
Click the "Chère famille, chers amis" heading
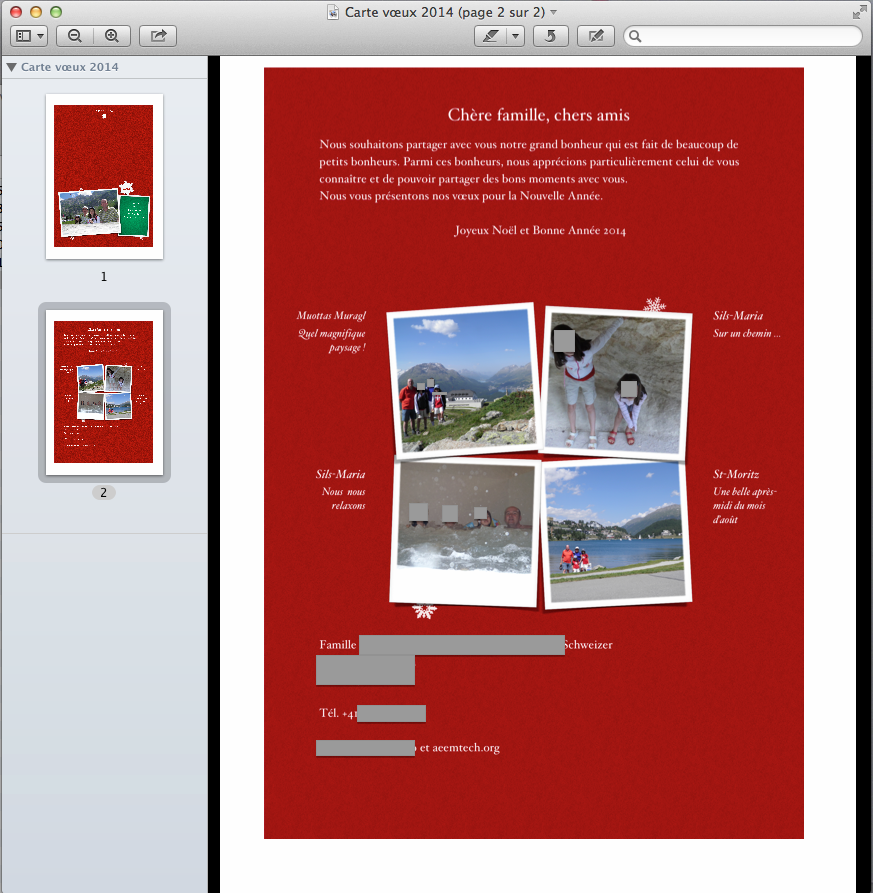[x=538, y=116]
